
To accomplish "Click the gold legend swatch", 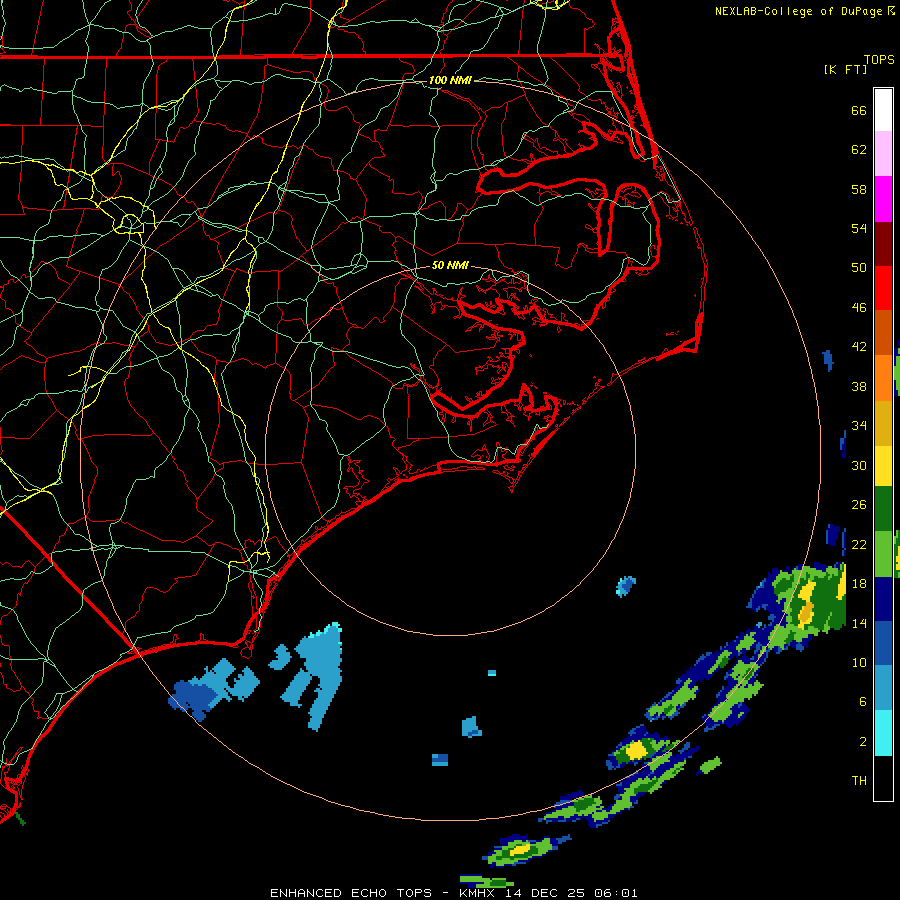I will (x=883, y=424).
